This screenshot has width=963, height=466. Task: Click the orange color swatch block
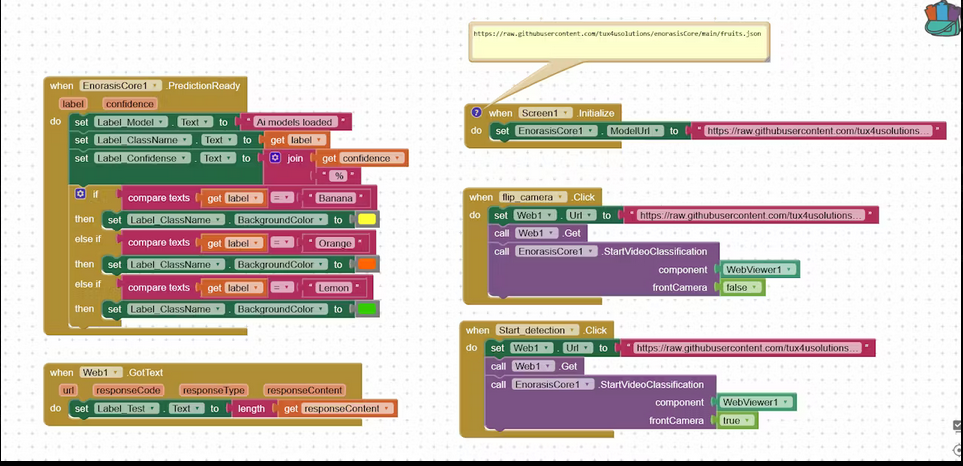coord(366,265)
